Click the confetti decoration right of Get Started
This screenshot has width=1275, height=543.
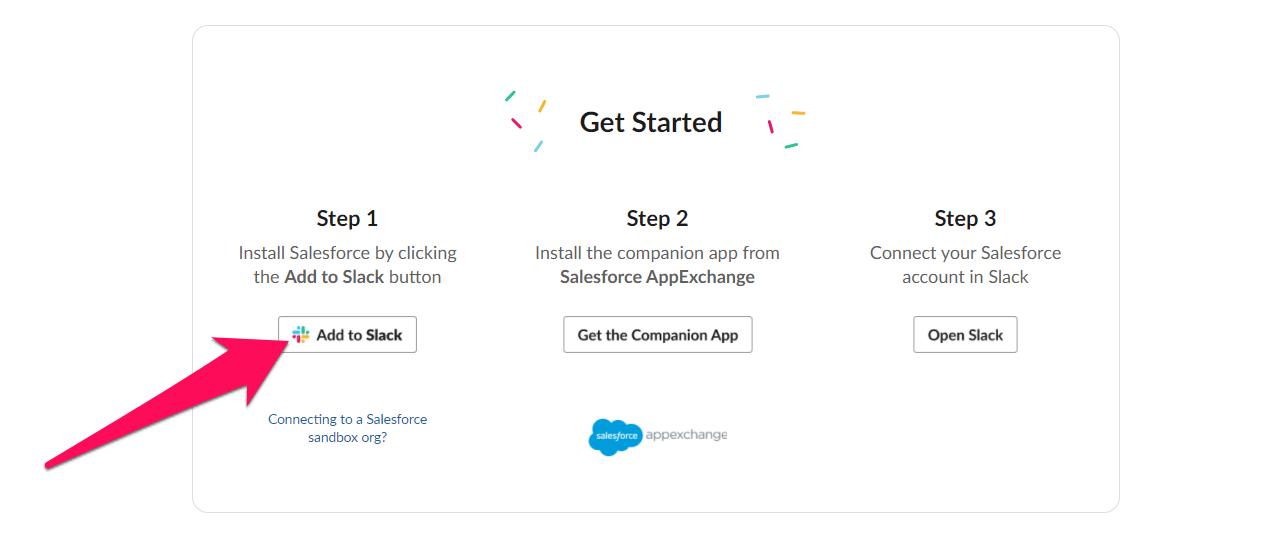tap(781, 122)
